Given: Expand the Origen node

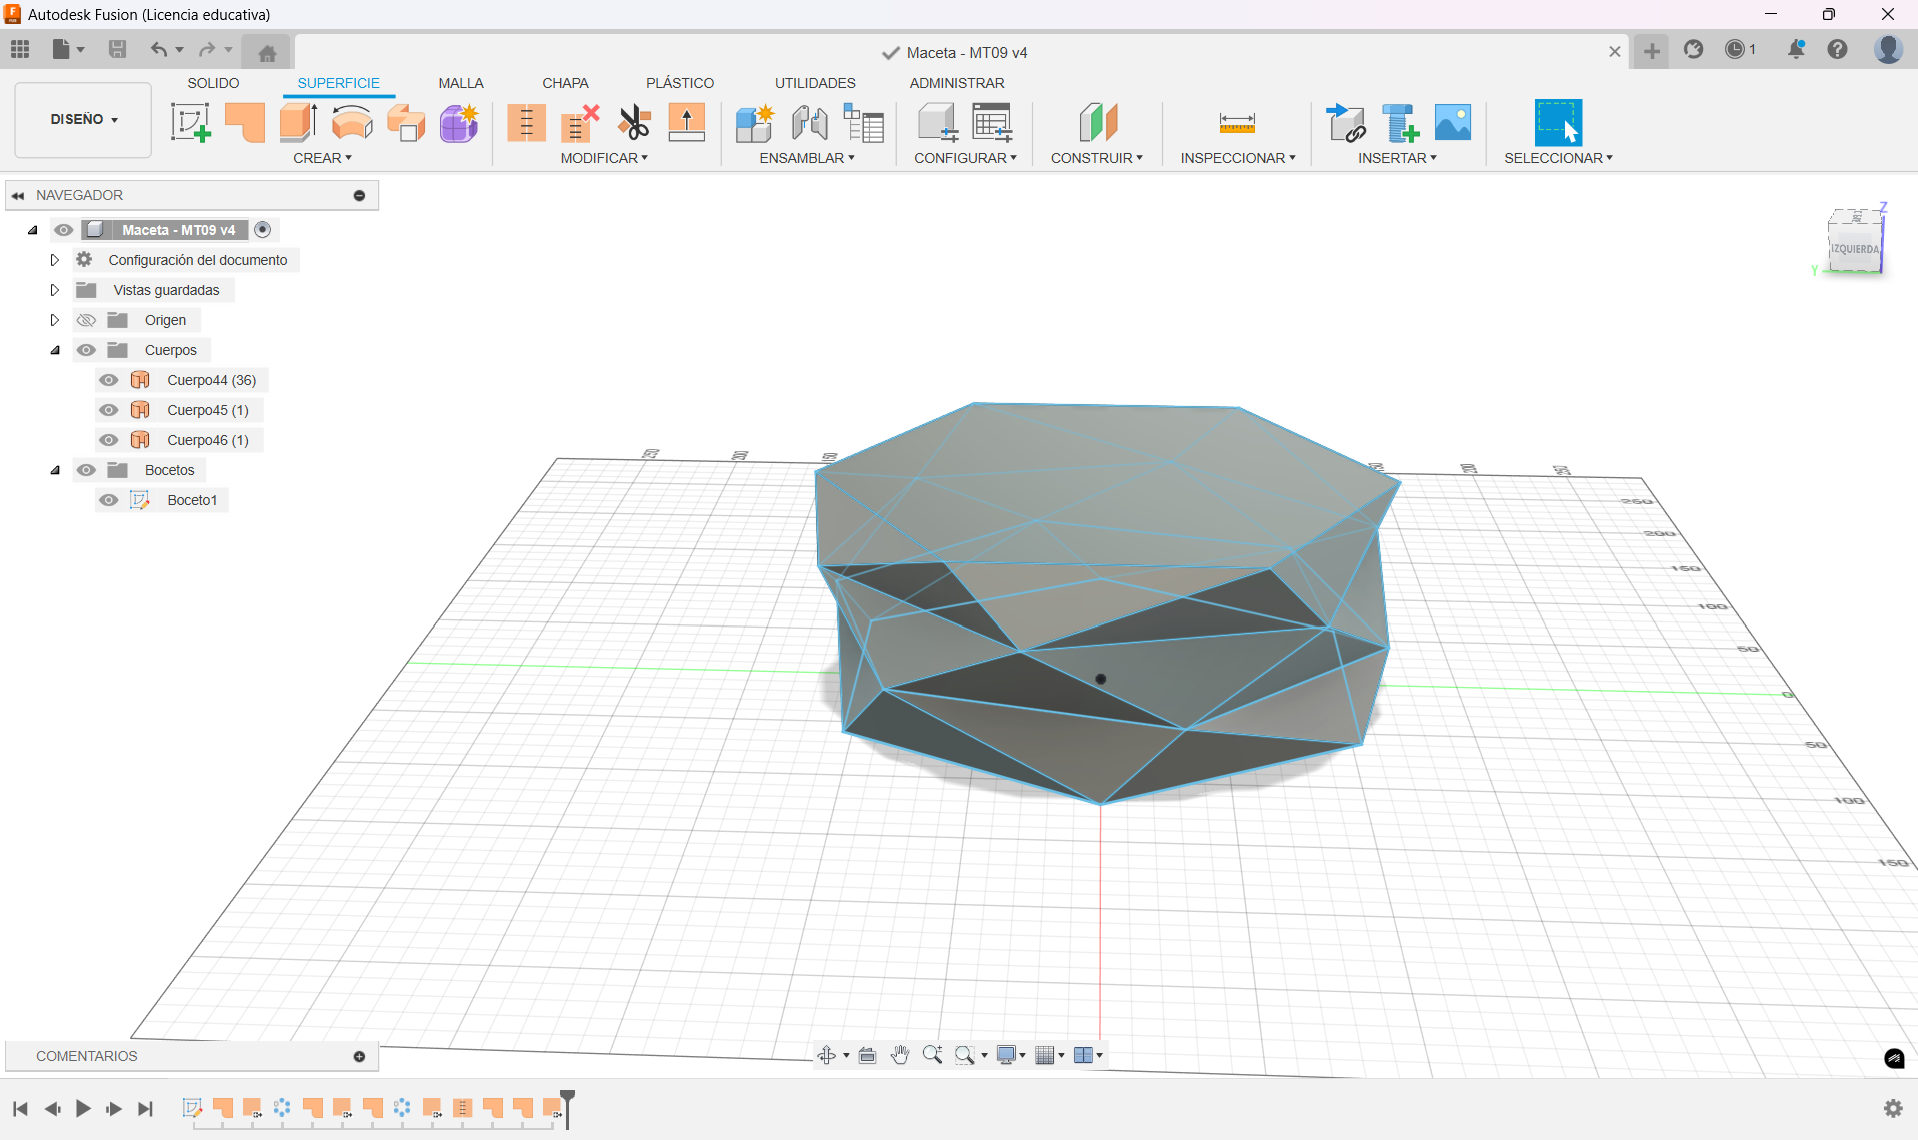Looking at the screenshot, I should 55,320.
